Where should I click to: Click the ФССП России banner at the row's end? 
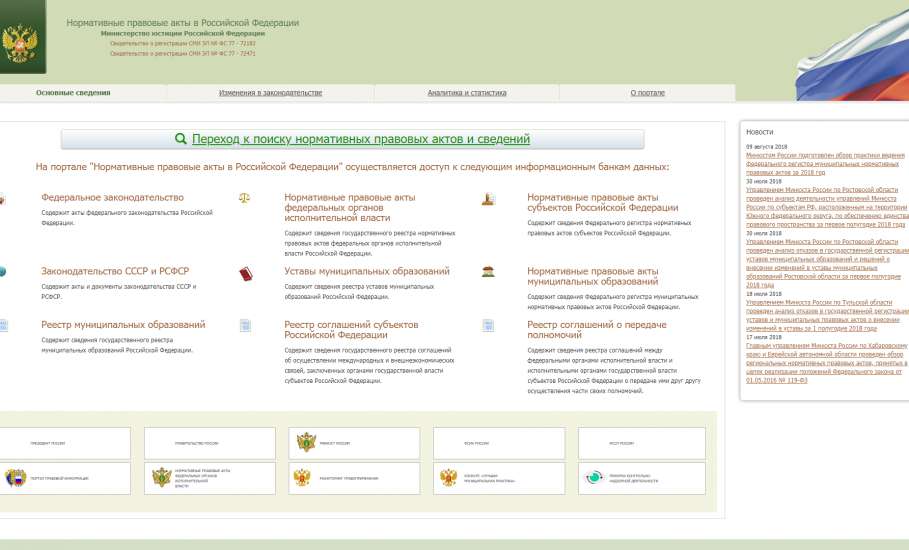[x=642, y=443]
